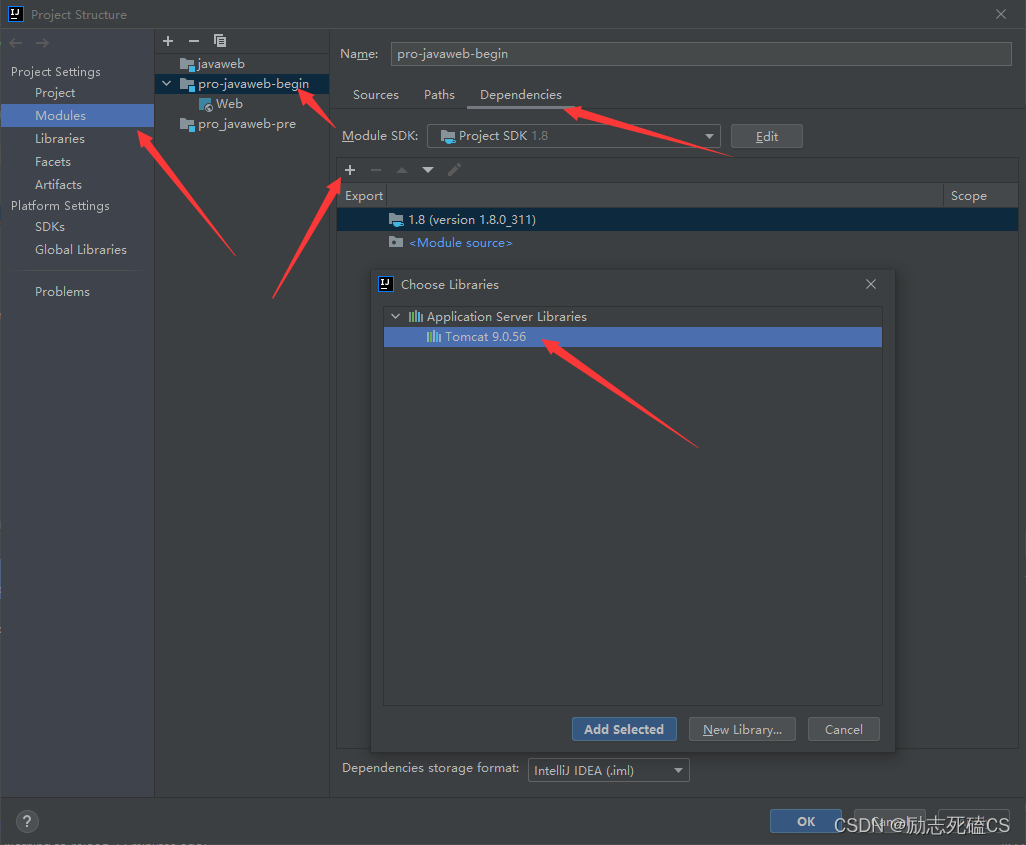Switch to the Dependencies tab
The image size is (1026, 845).
click(521, 95)
